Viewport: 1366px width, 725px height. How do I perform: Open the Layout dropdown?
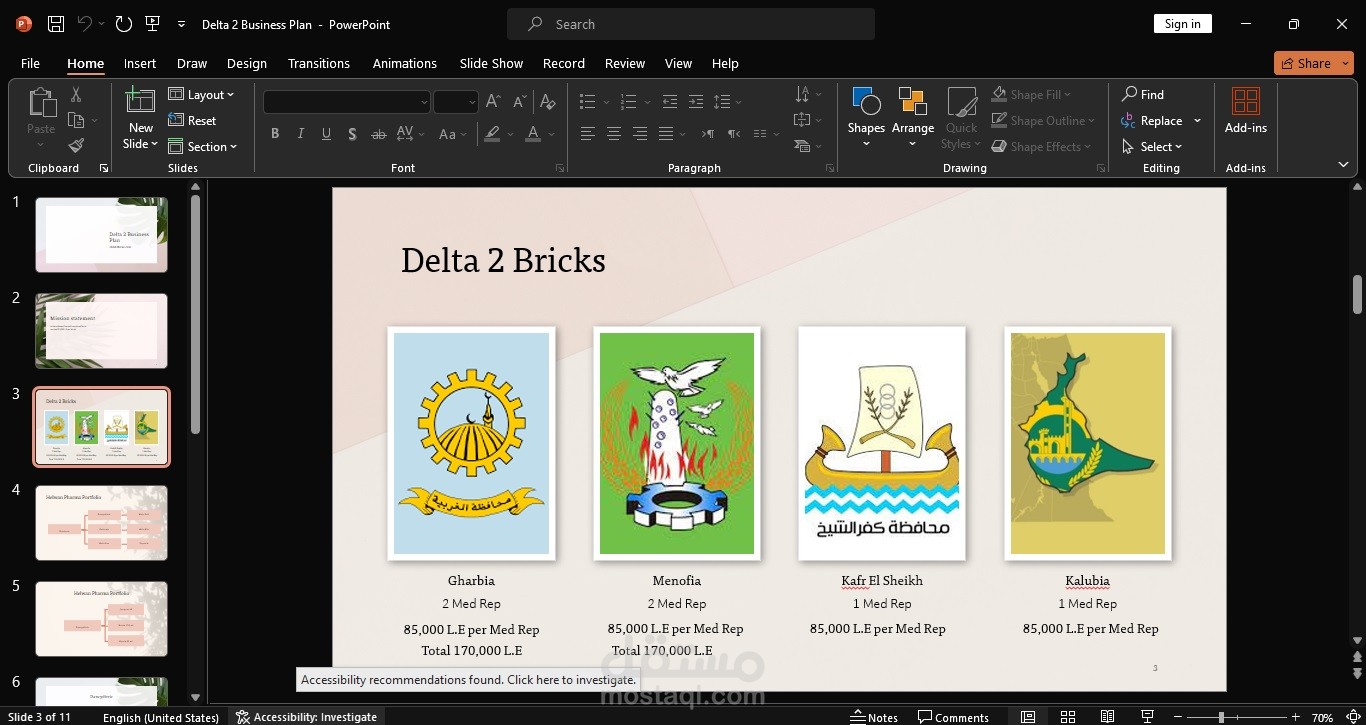pos(201,94)
